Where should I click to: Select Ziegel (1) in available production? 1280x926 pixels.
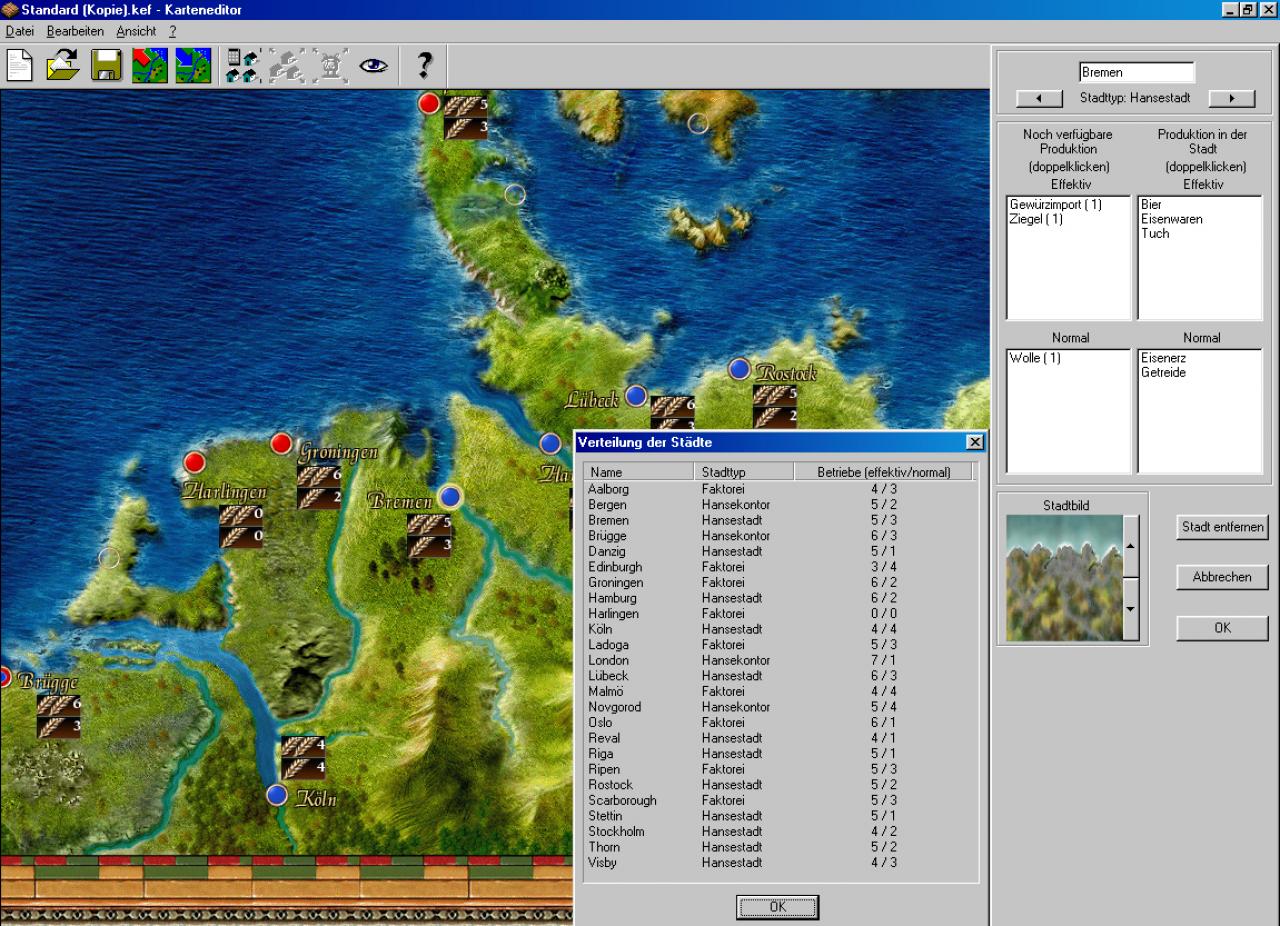1036,219
